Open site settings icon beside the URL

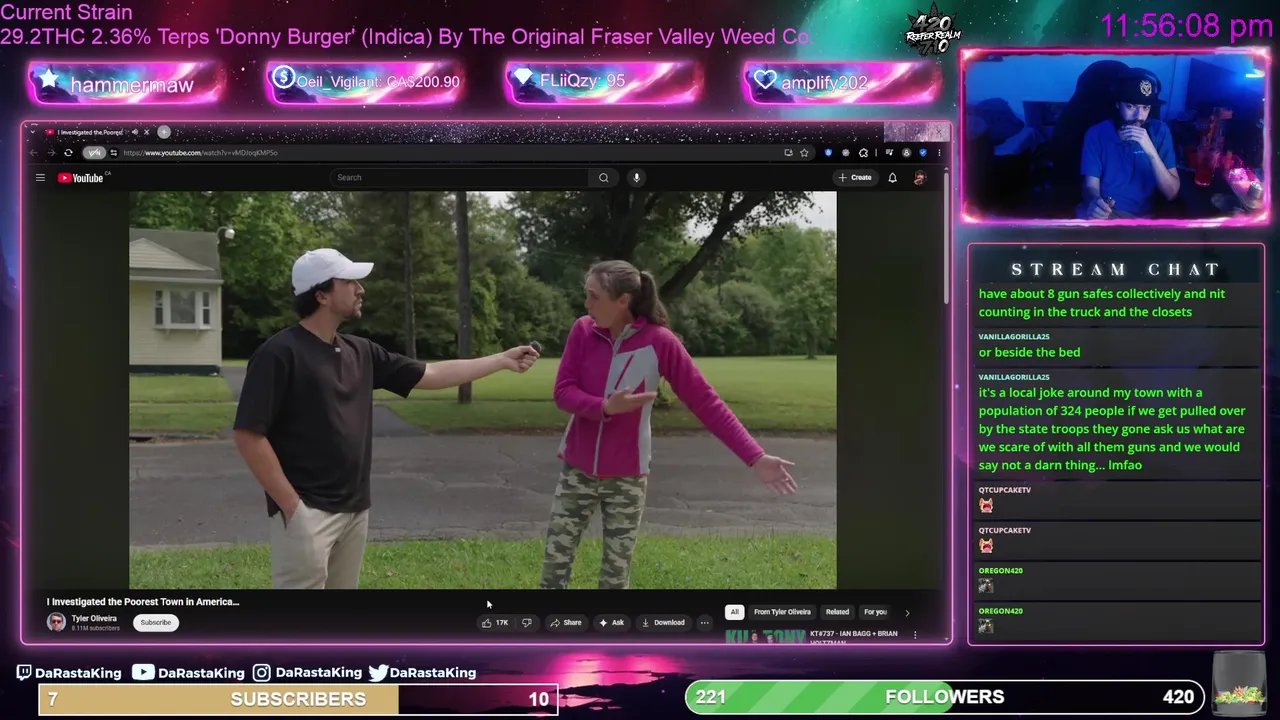pos(113,153)
